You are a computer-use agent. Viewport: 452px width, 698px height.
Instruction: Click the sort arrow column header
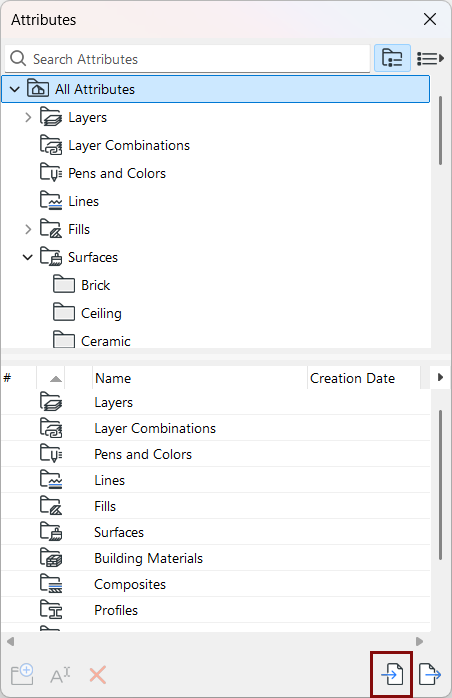(x=51, y=378)
